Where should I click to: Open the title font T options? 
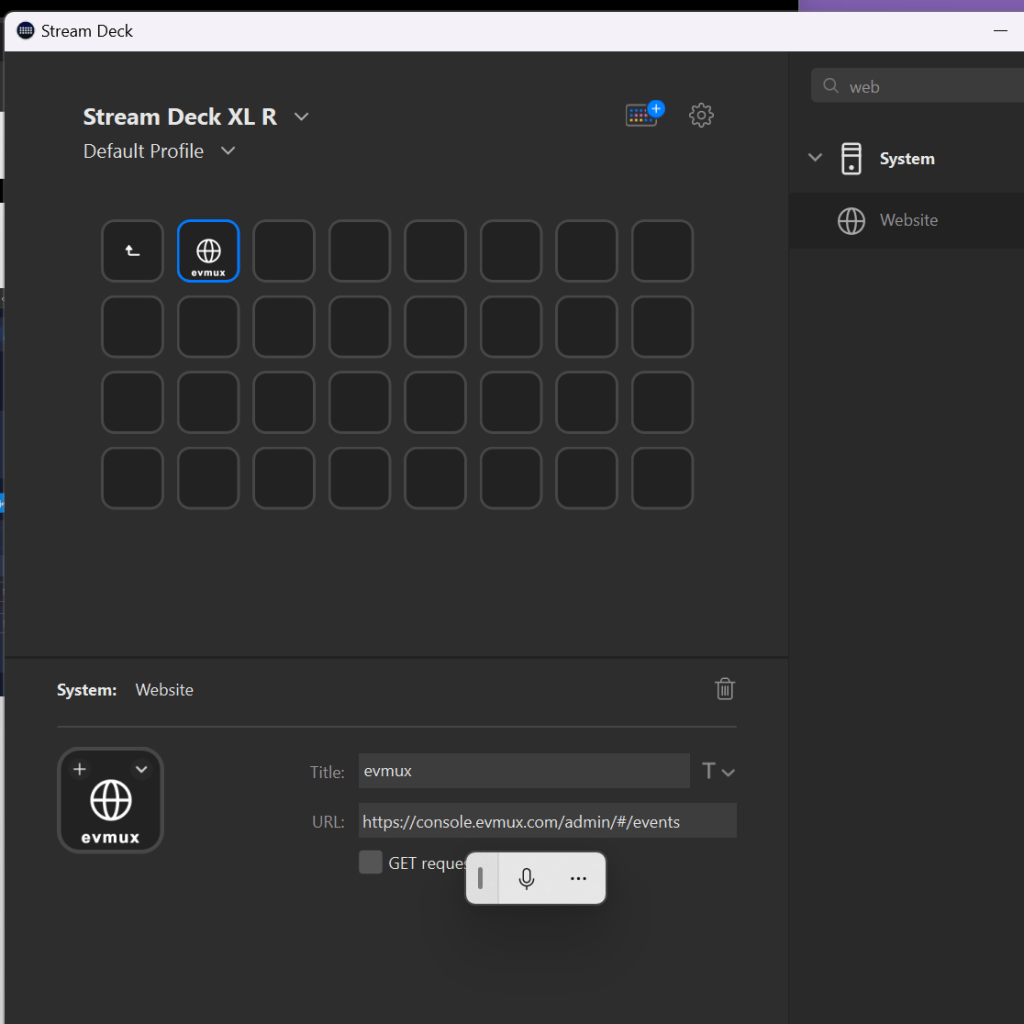click(718, 771)
